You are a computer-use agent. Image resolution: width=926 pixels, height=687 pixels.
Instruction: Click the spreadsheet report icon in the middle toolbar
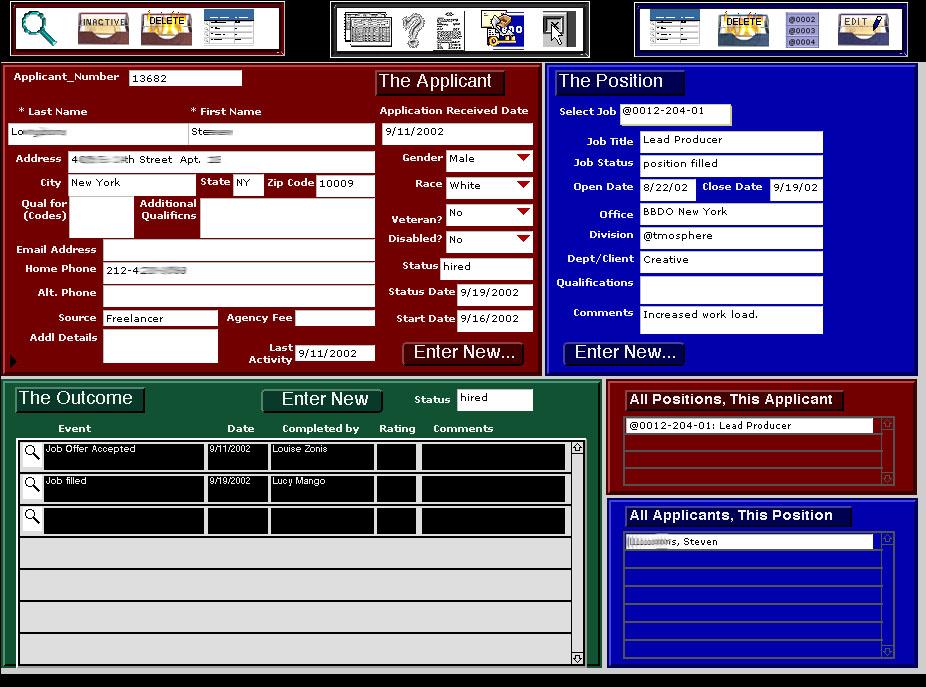[366, 30]
